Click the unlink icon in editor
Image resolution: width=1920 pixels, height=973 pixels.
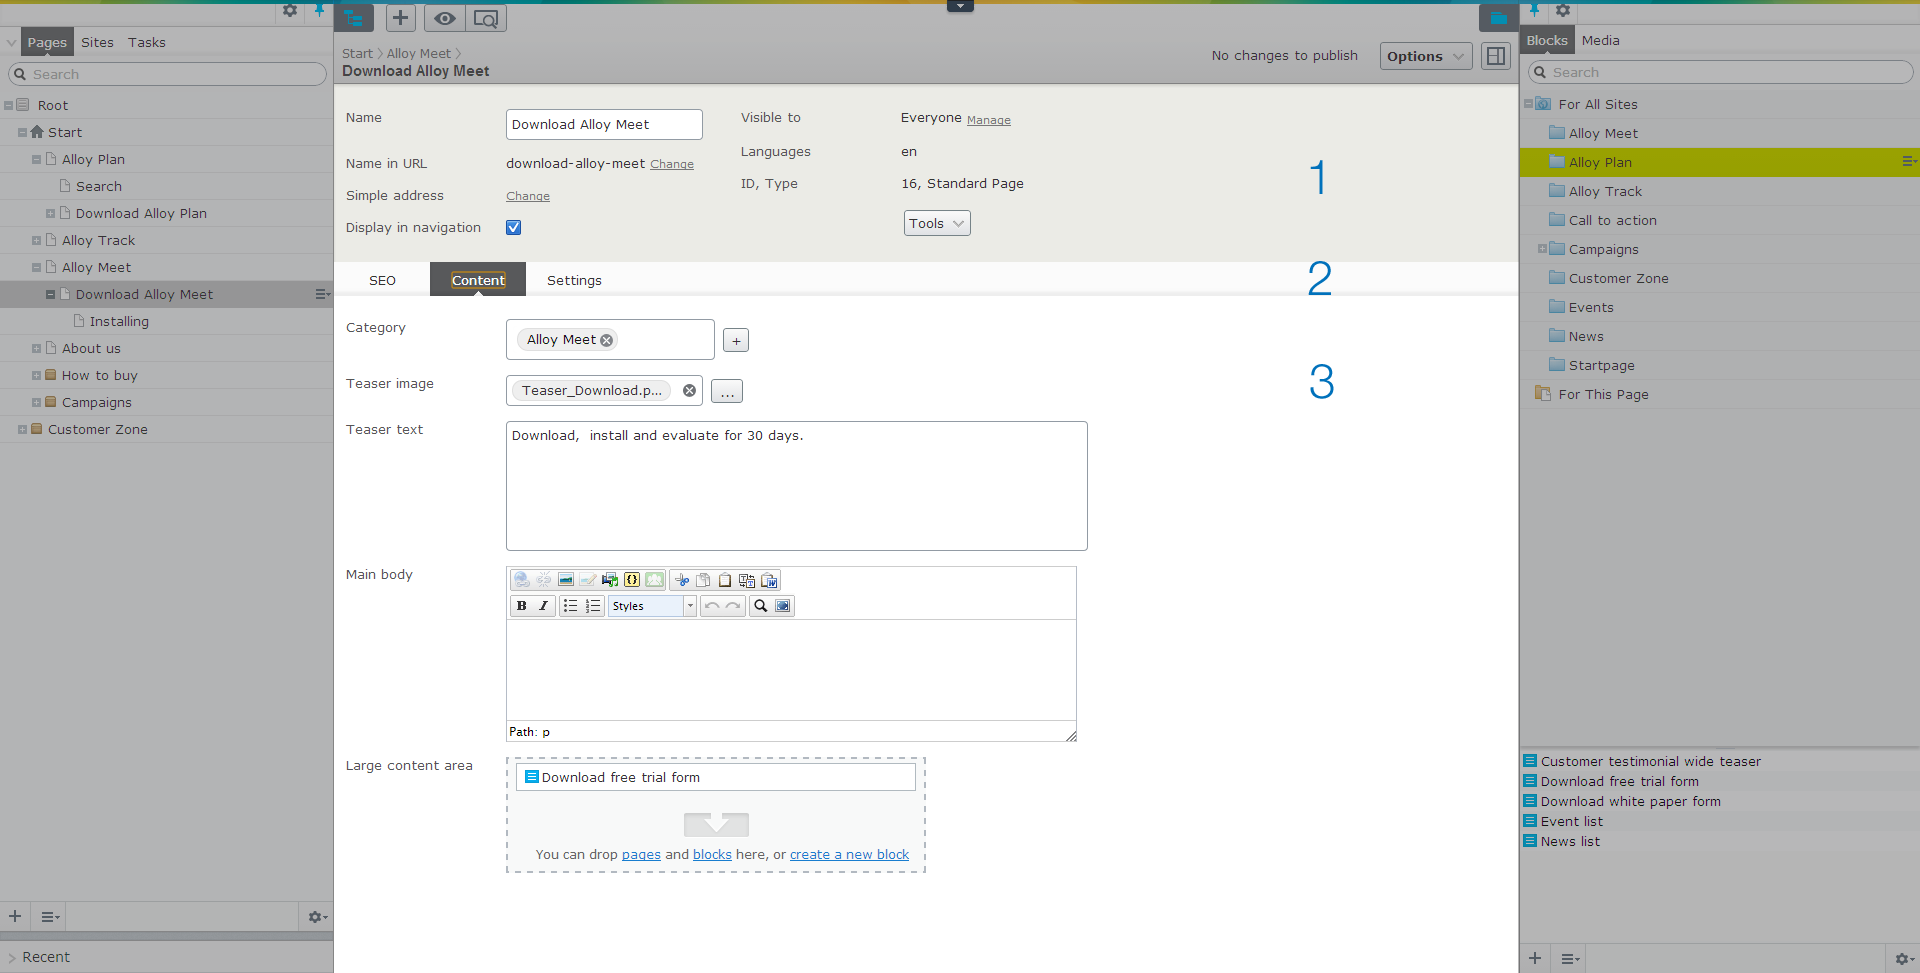point(543,580)
